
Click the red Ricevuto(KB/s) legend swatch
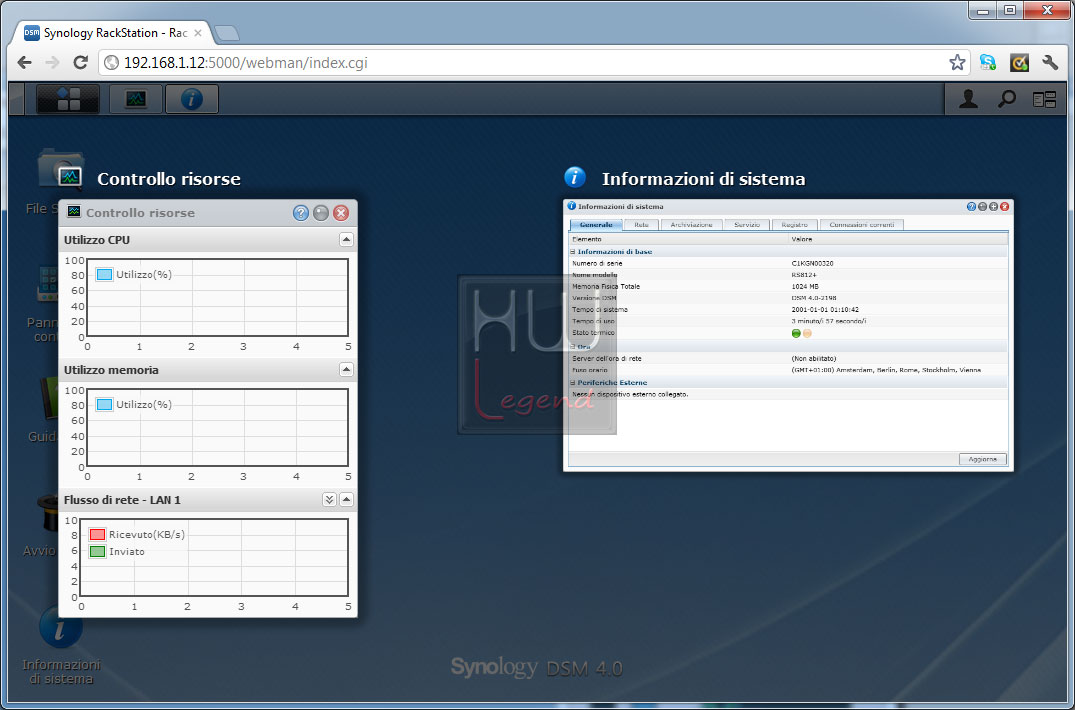click(97, 535)
